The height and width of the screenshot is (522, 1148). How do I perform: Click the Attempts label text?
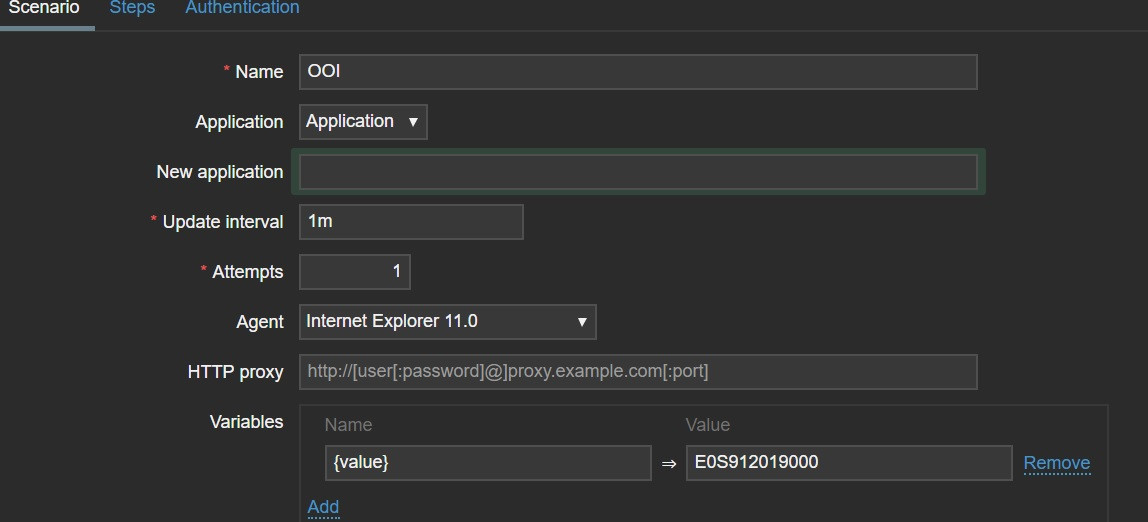coord(247,272)
